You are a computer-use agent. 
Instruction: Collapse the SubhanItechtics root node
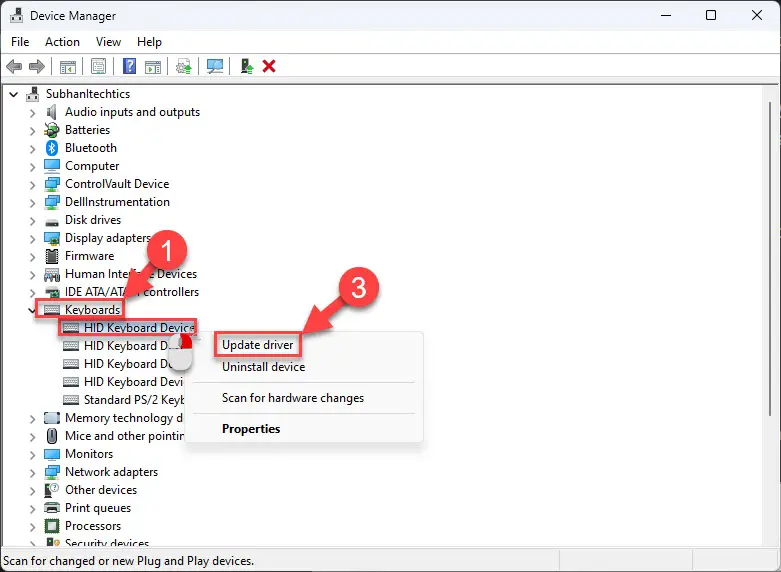coord(13,94)
